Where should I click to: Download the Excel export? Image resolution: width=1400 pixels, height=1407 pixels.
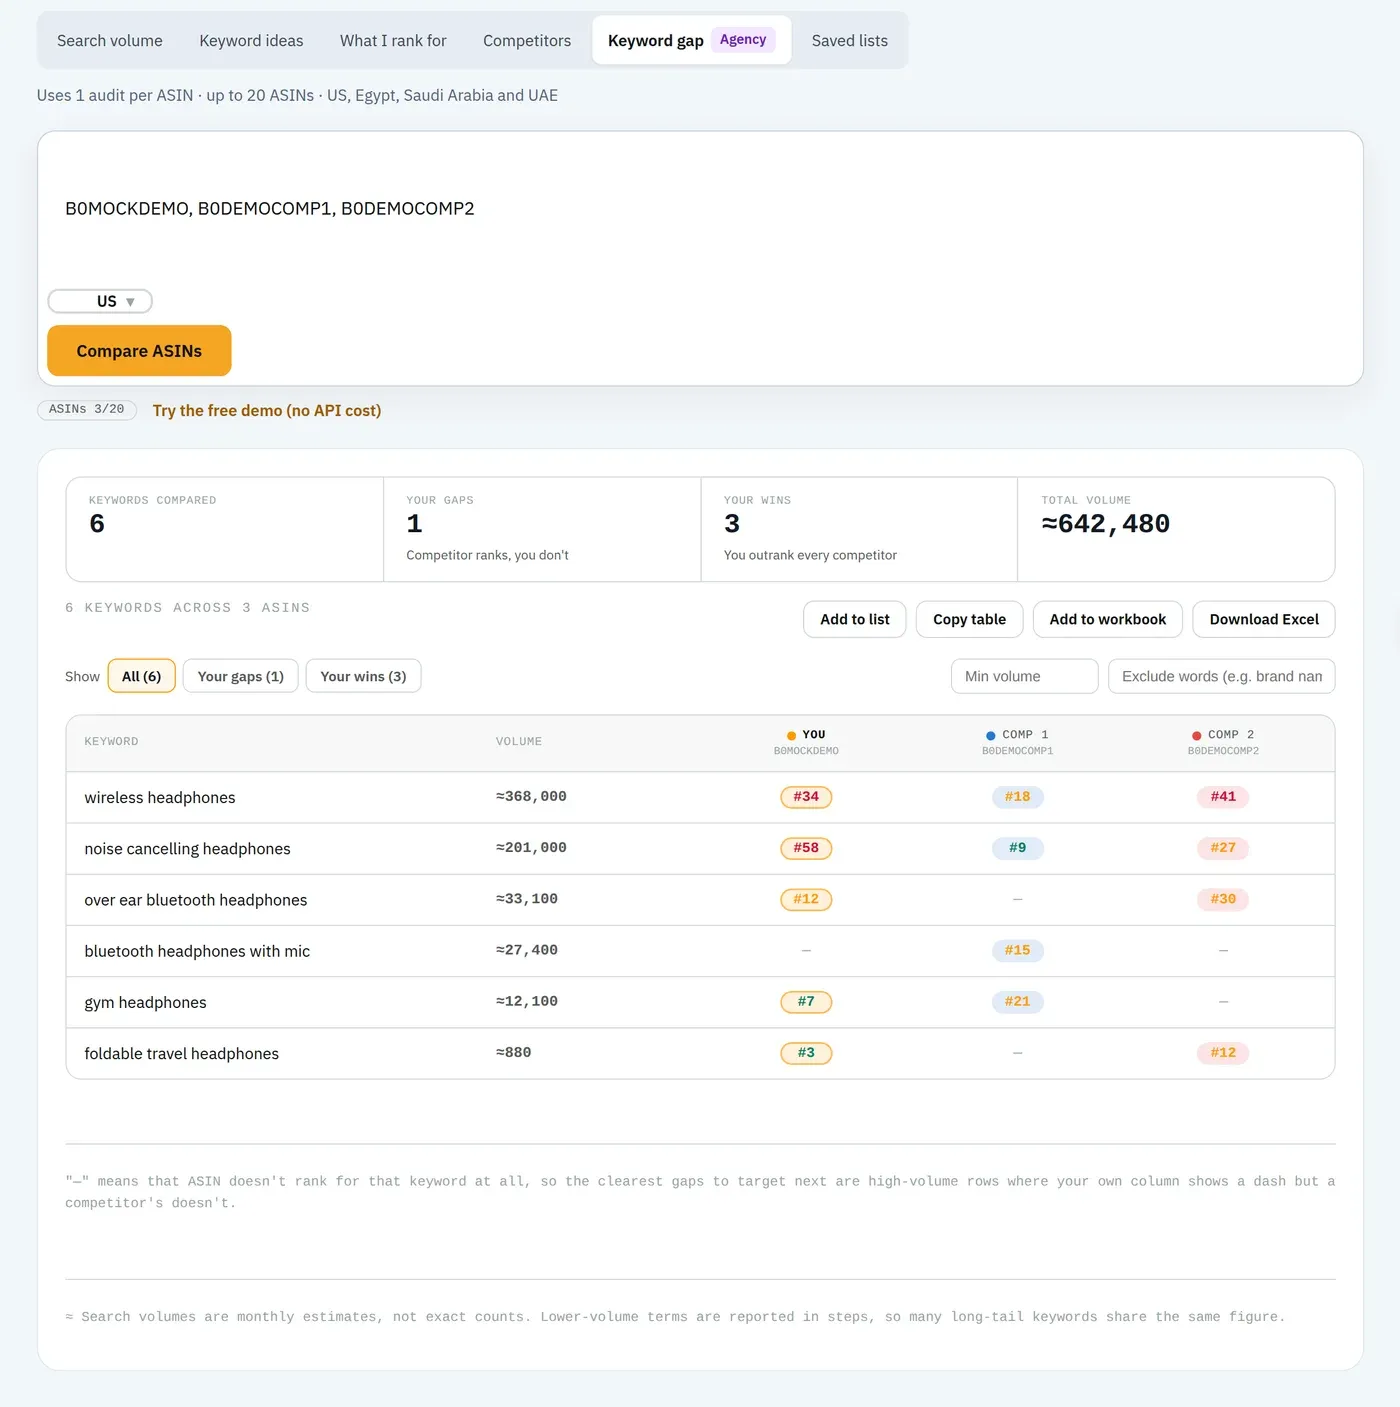pyautogui.click(x=1264, y=619)
